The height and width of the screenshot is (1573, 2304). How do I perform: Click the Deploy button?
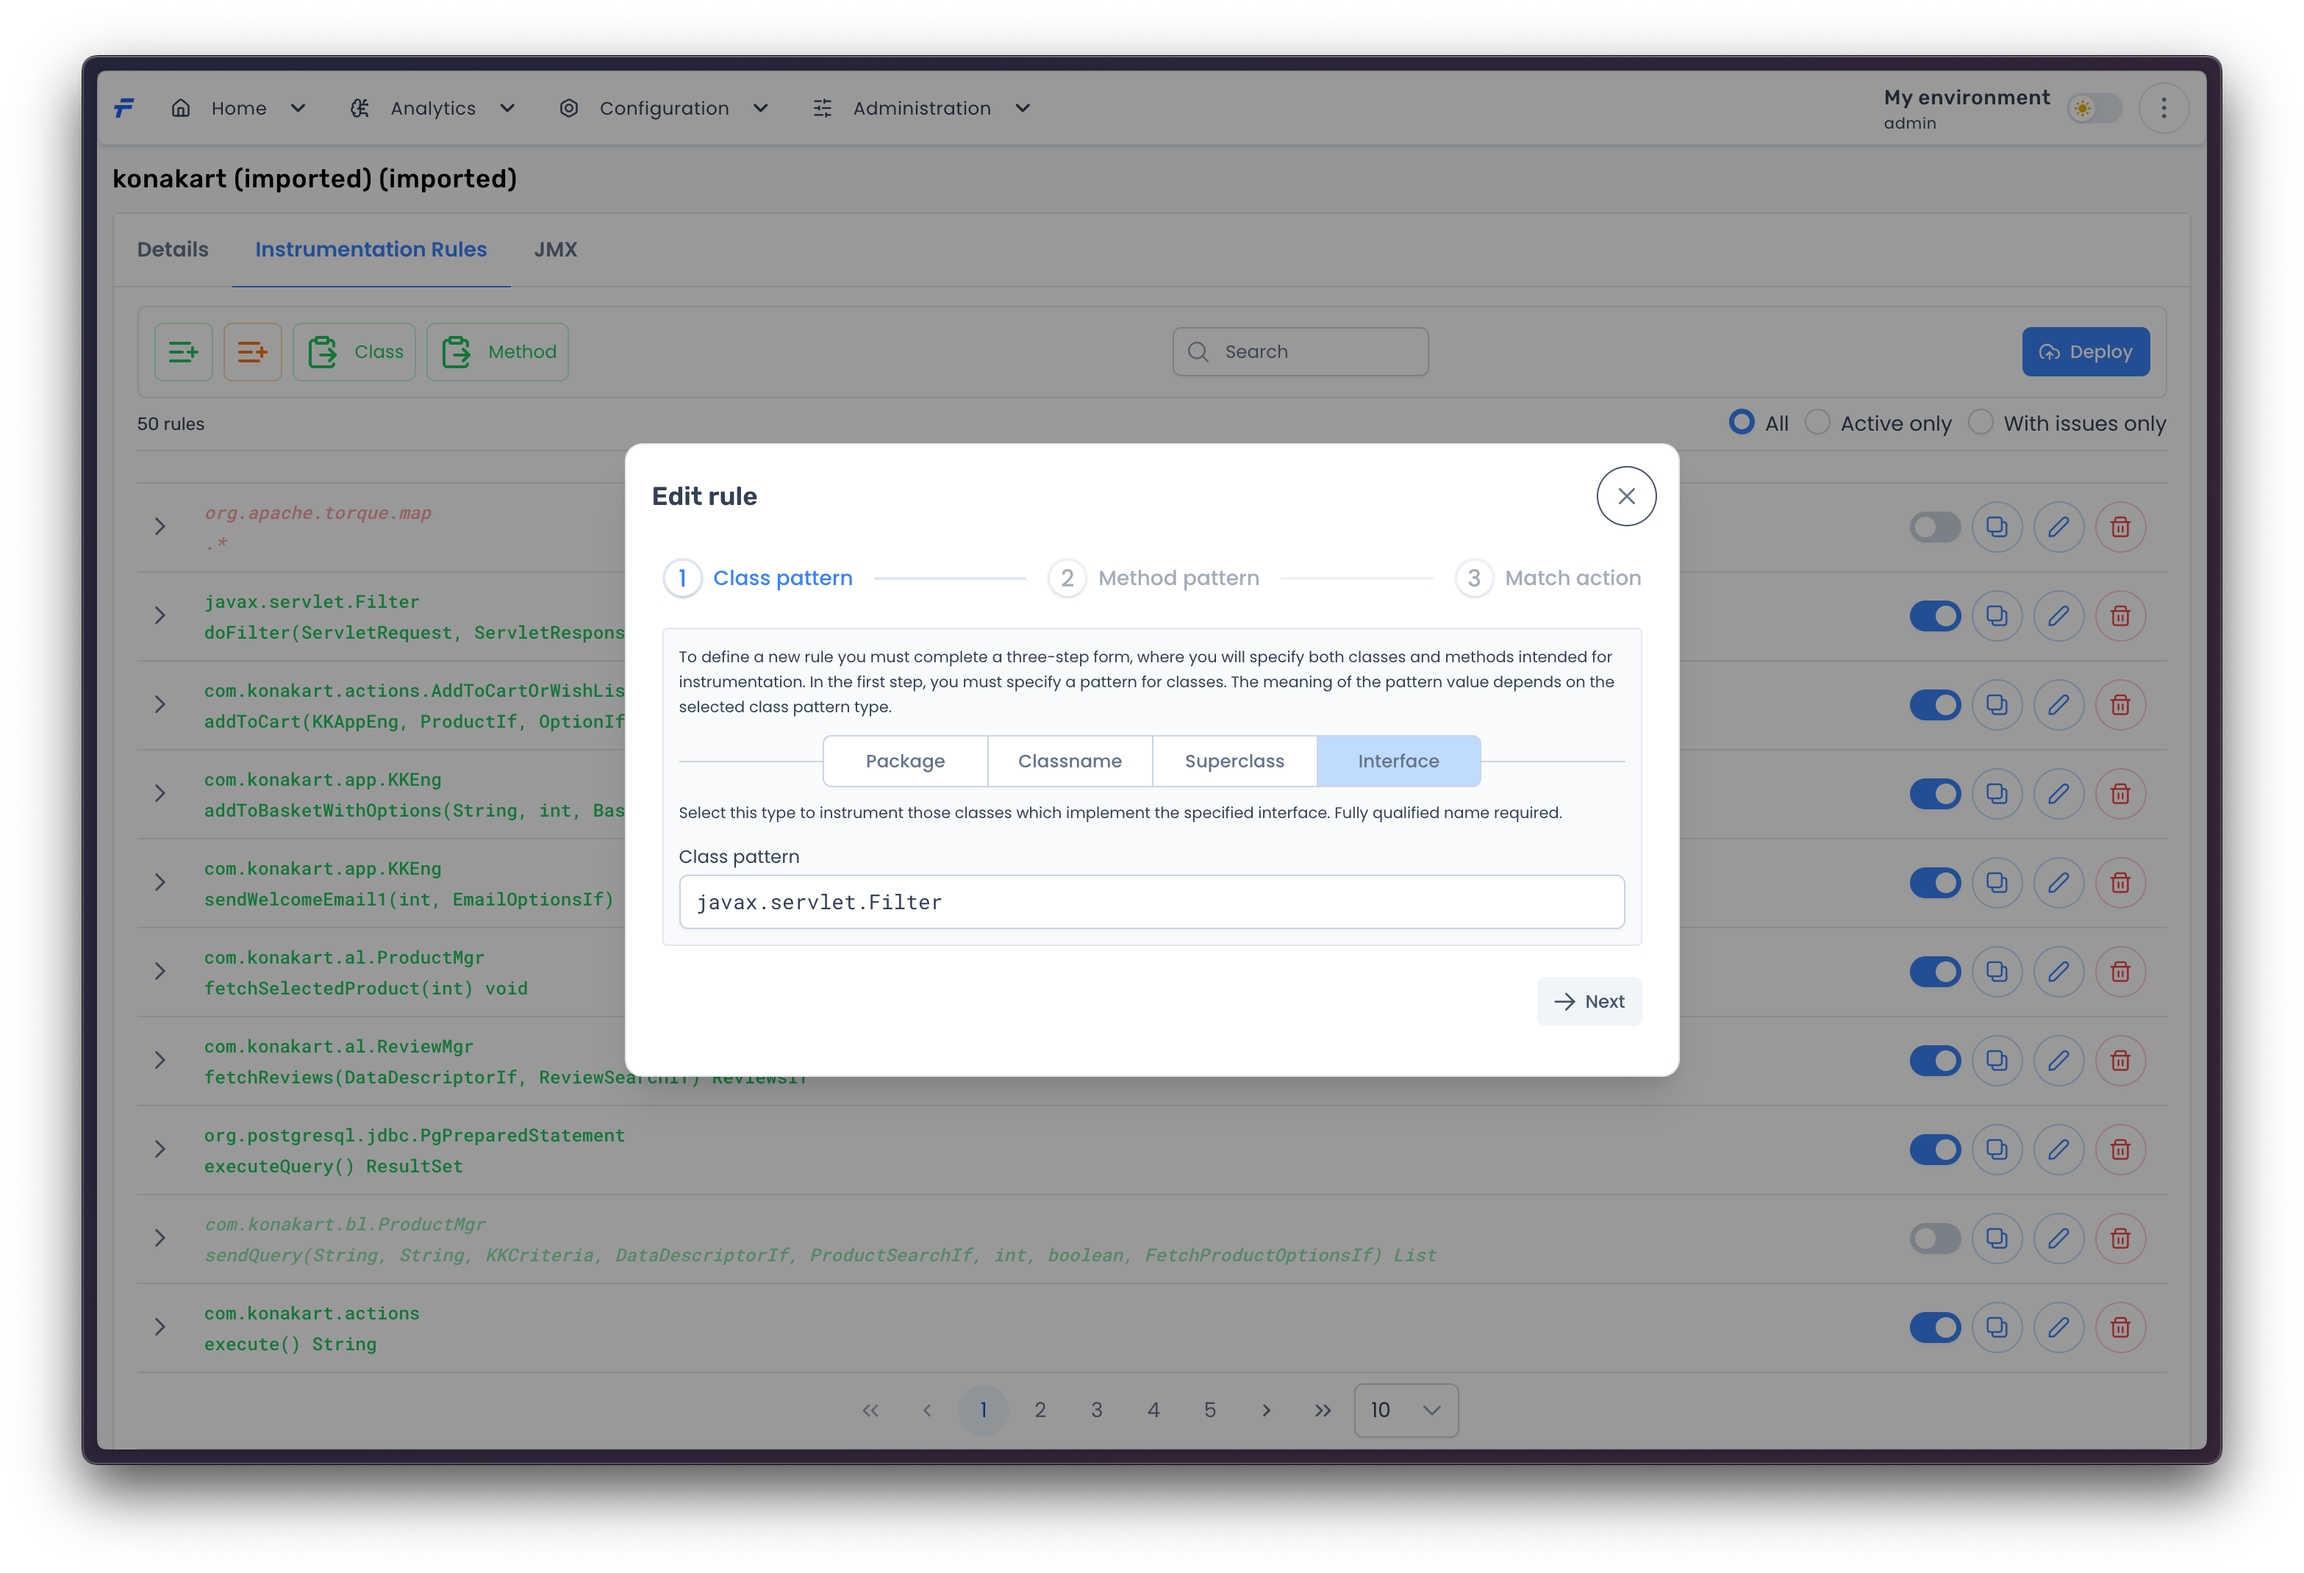(2085, 352)
